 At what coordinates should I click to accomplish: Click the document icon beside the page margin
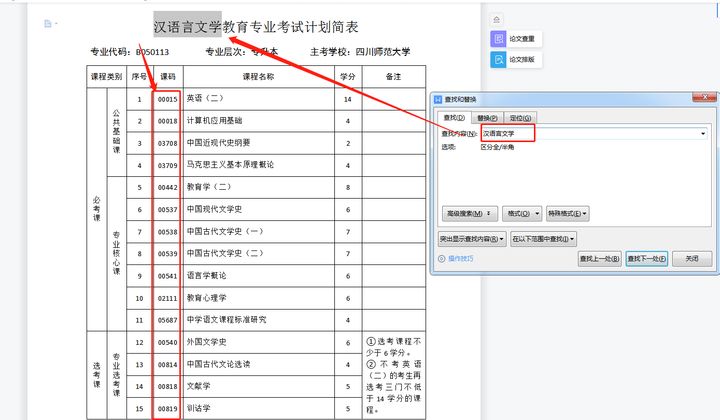point(48,23)
